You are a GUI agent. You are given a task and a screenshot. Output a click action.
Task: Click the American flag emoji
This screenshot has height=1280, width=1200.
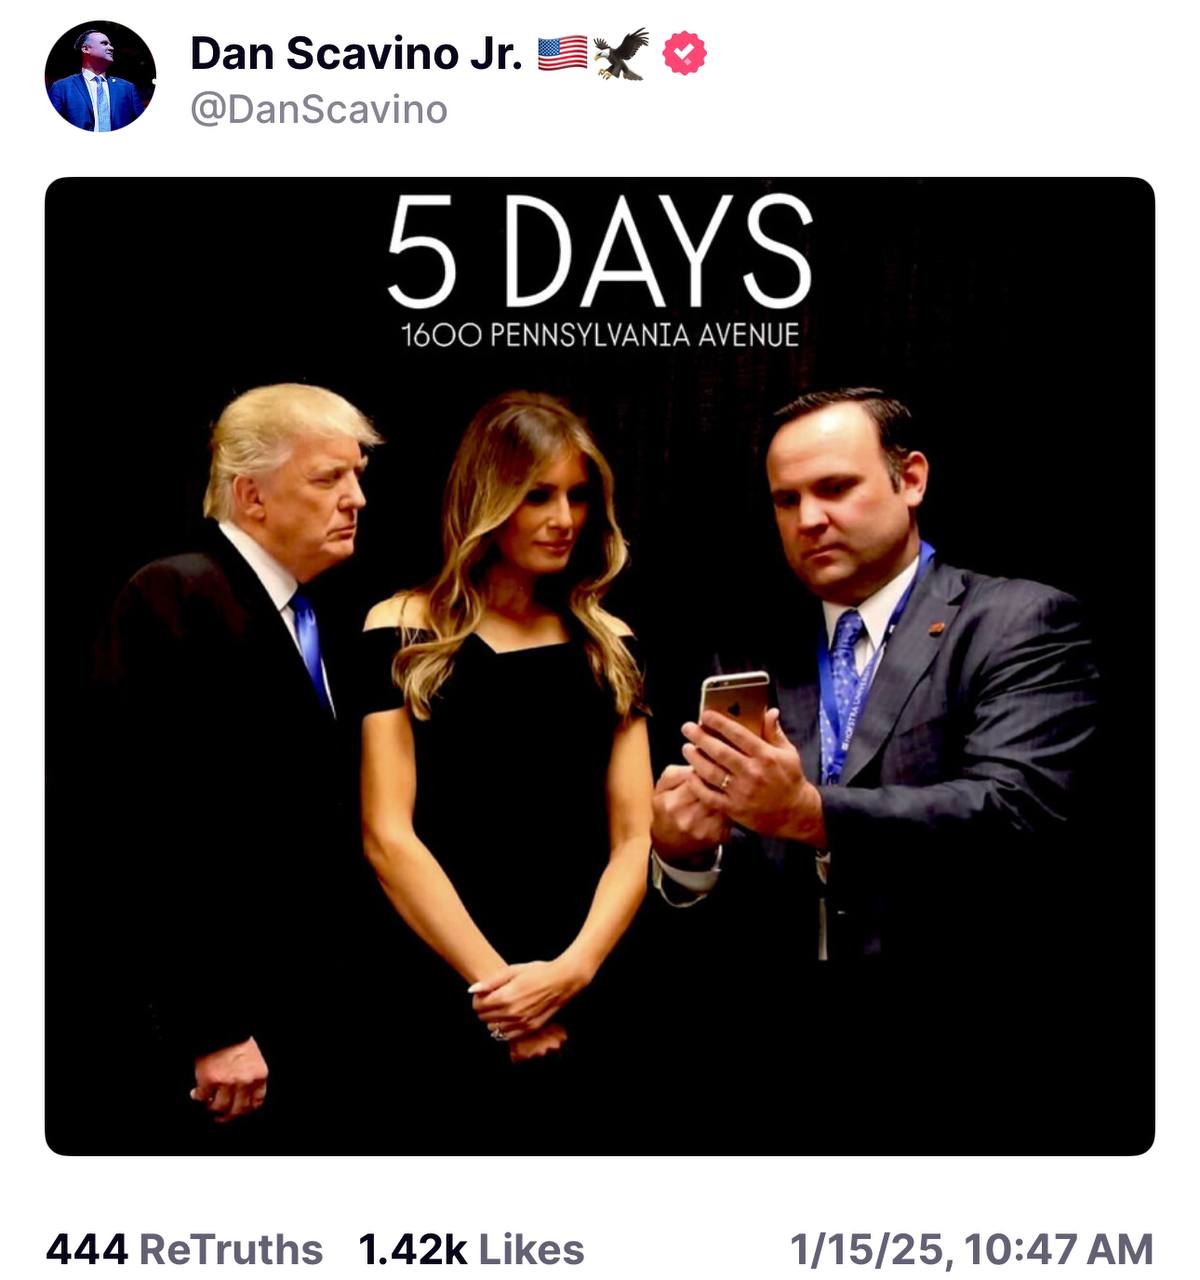562,53
